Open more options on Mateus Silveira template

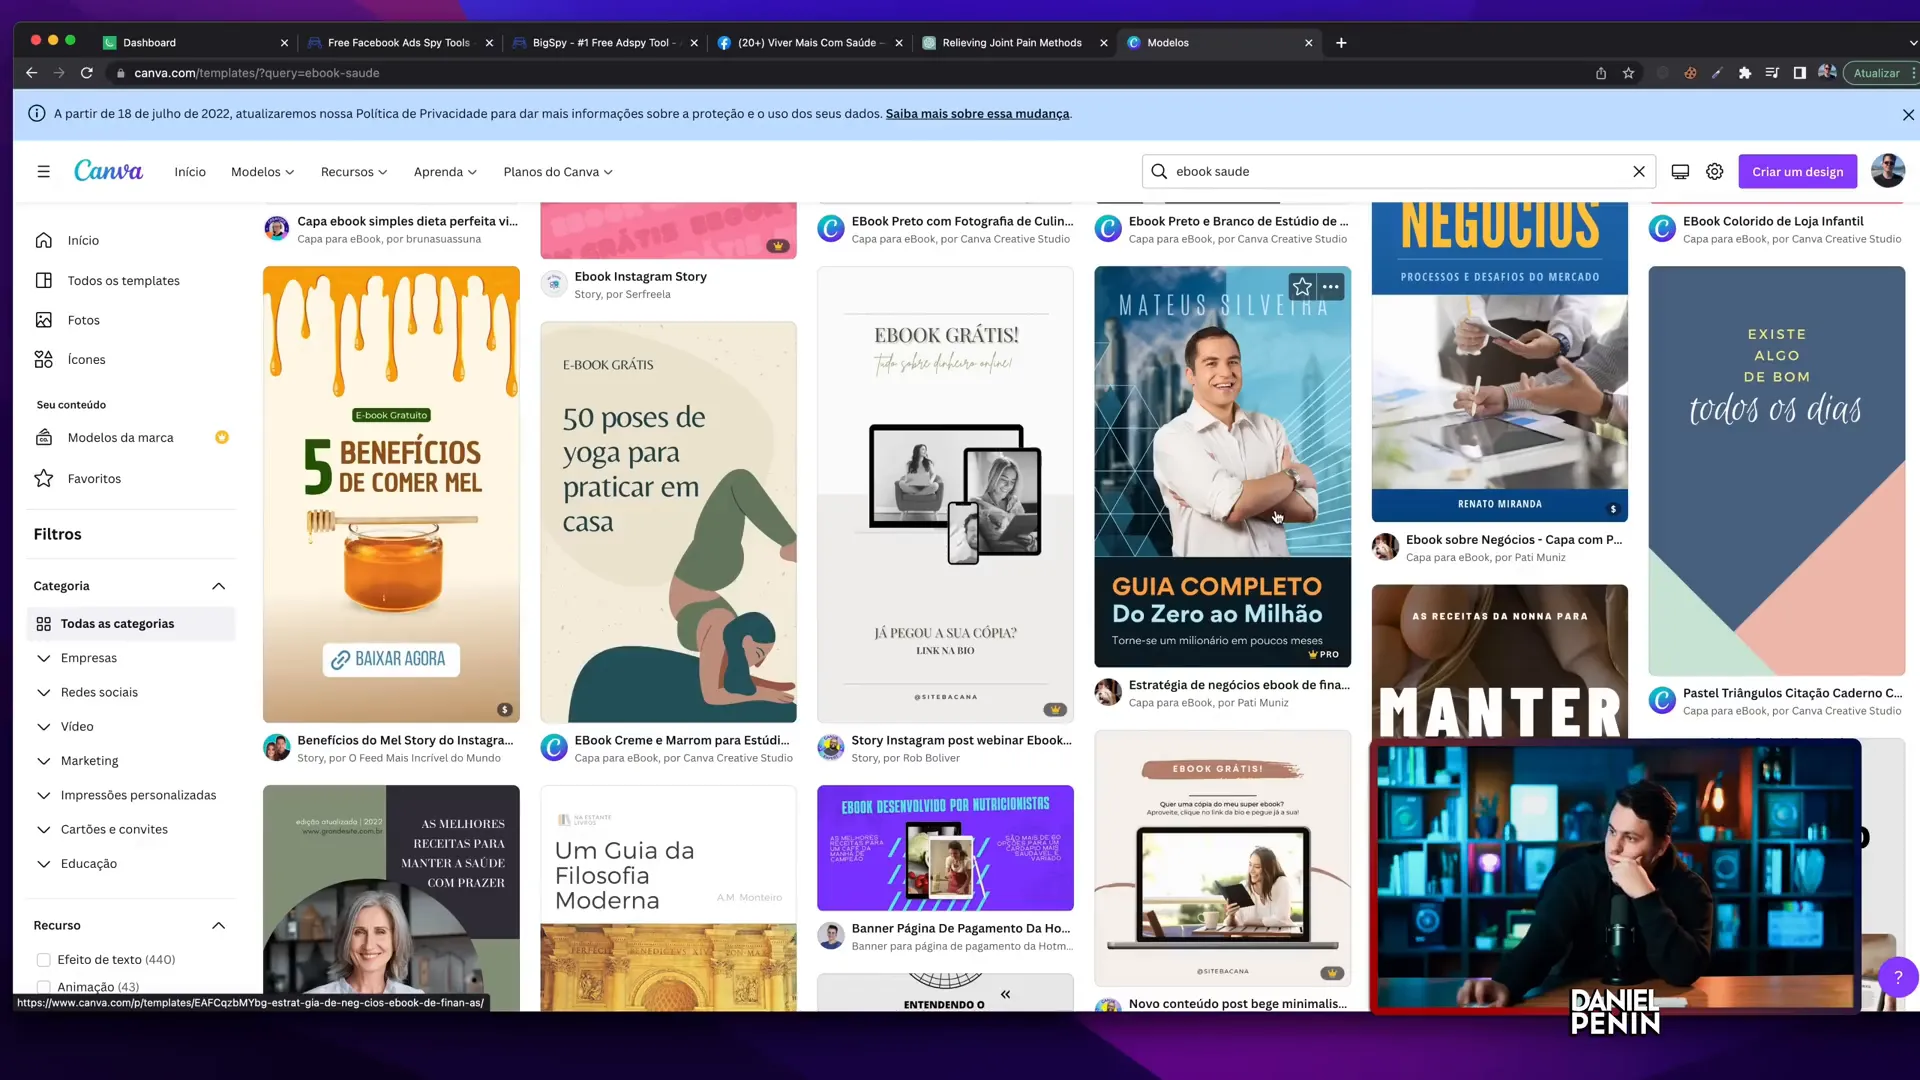coord(1331,288)
